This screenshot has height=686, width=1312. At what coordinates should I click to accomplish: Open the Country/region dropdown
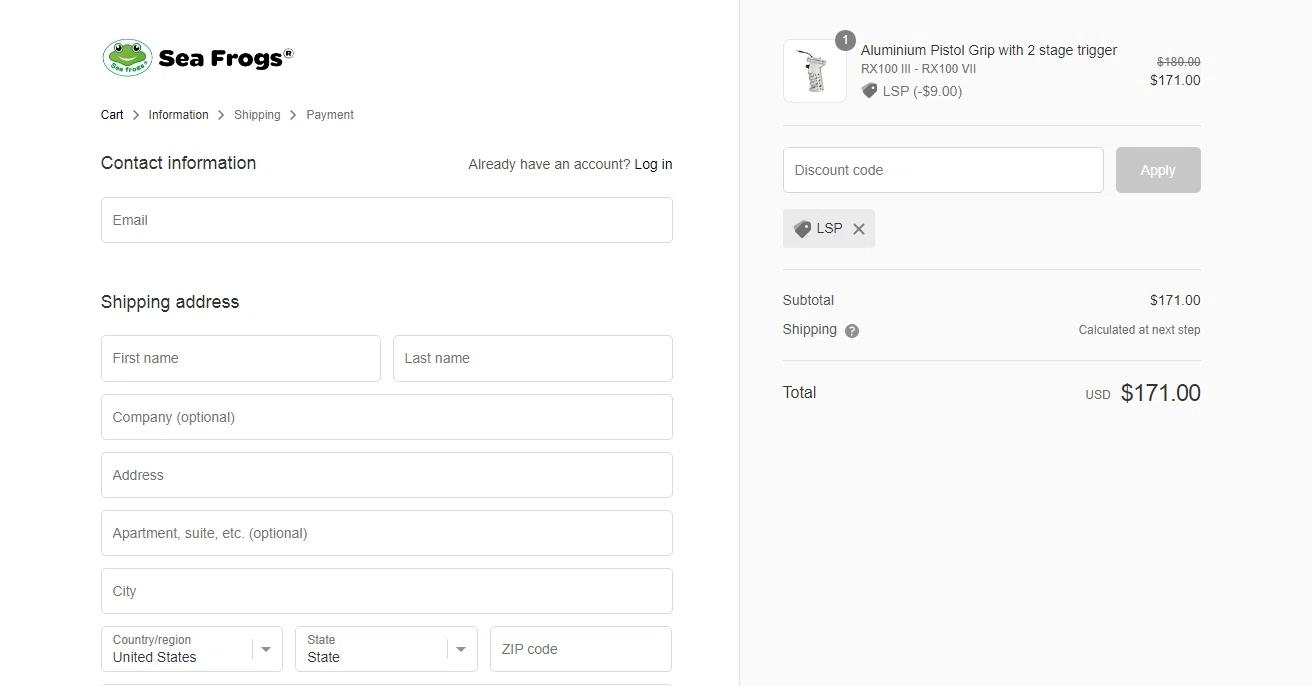(x=192, y=649)
